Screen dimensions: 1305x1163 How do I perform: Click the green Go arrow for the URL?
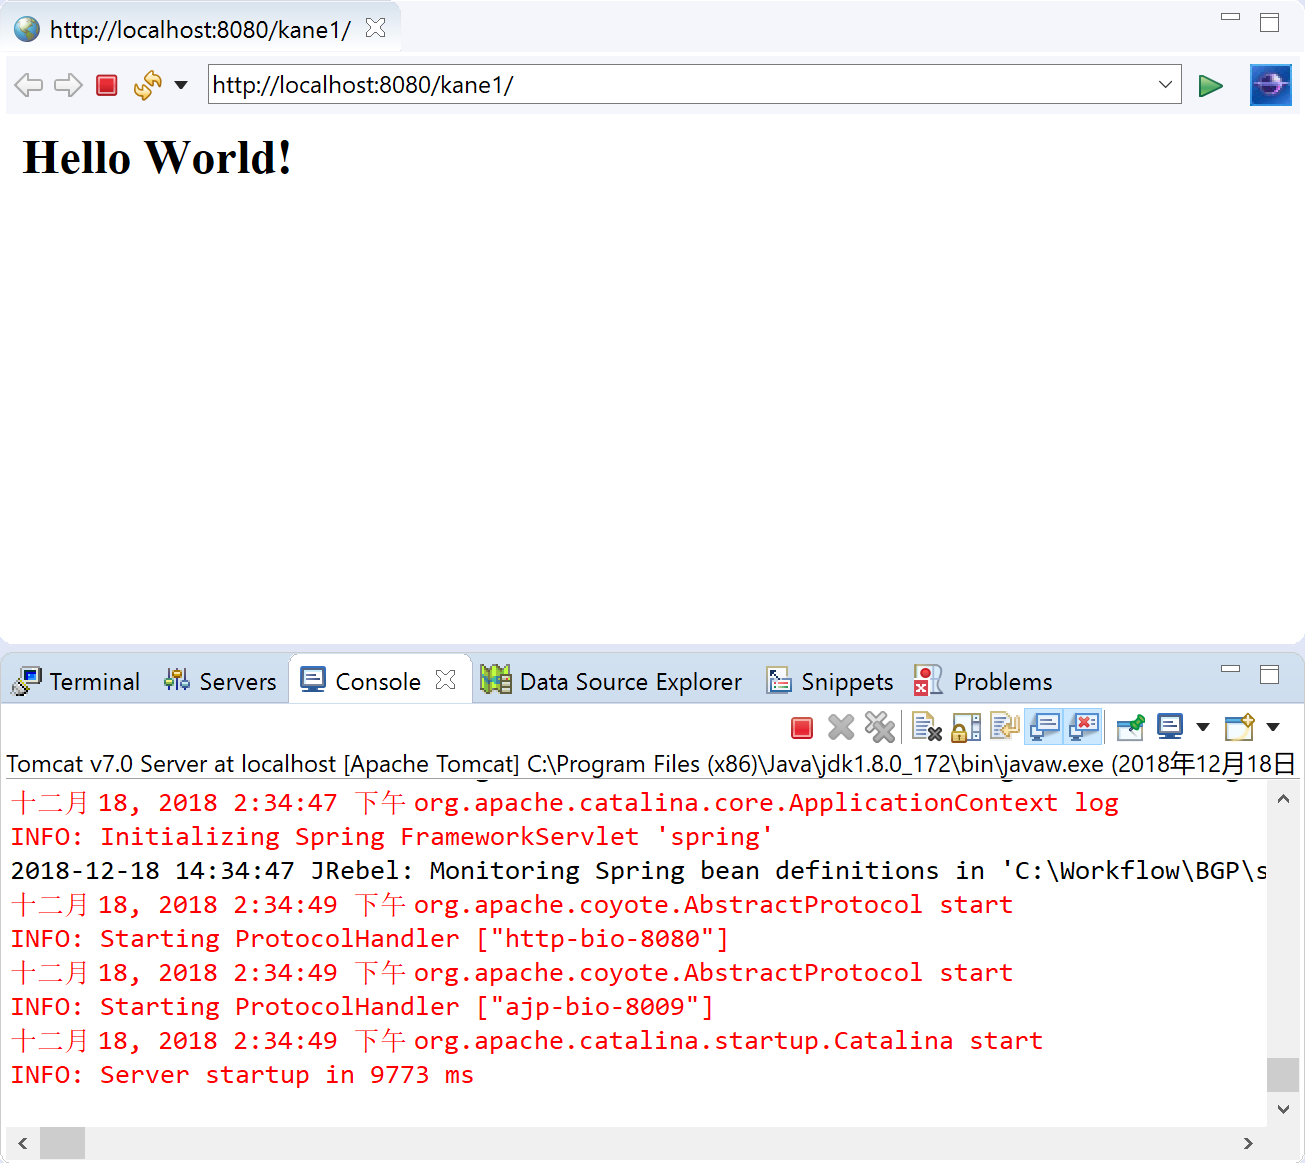[1210, 86]
